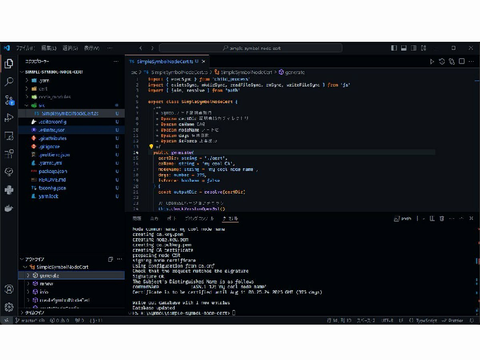
Task: Run the file with the play icon
Action: (432, 61)
